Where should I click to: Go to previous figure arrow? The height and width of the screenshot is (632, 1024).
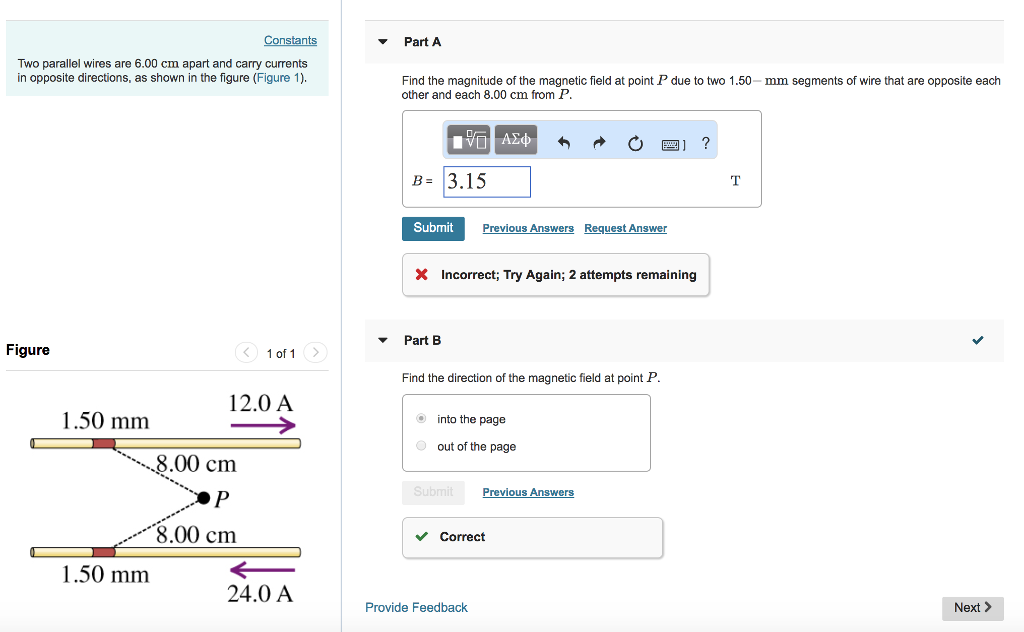246,353
